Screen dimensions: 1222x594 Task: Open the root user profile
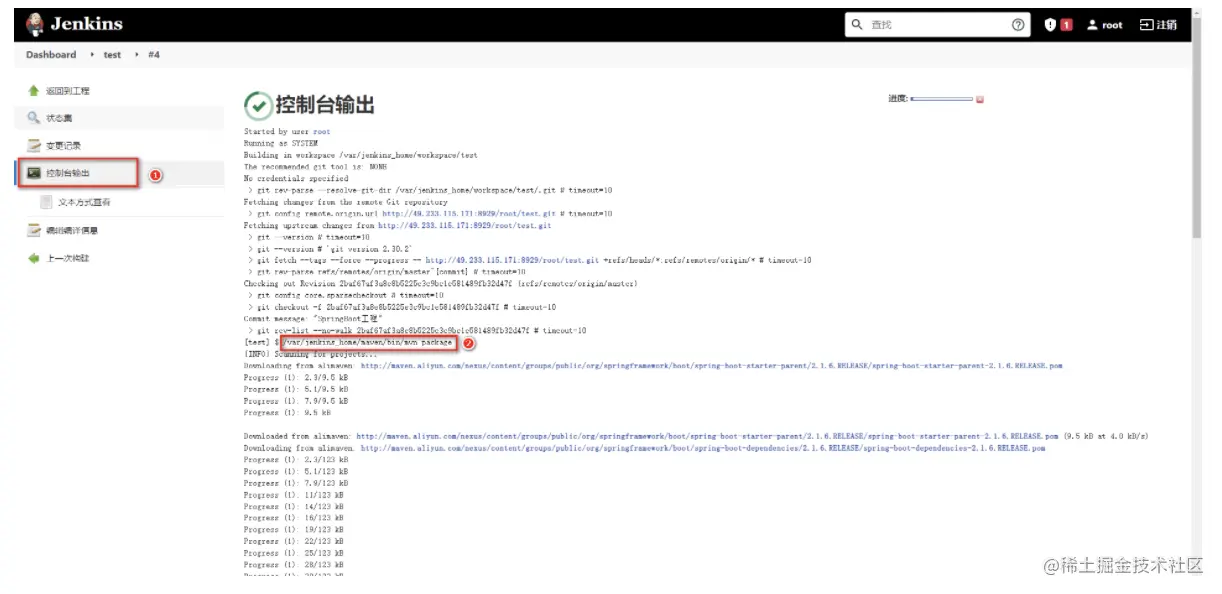(x=1105, y=25)
